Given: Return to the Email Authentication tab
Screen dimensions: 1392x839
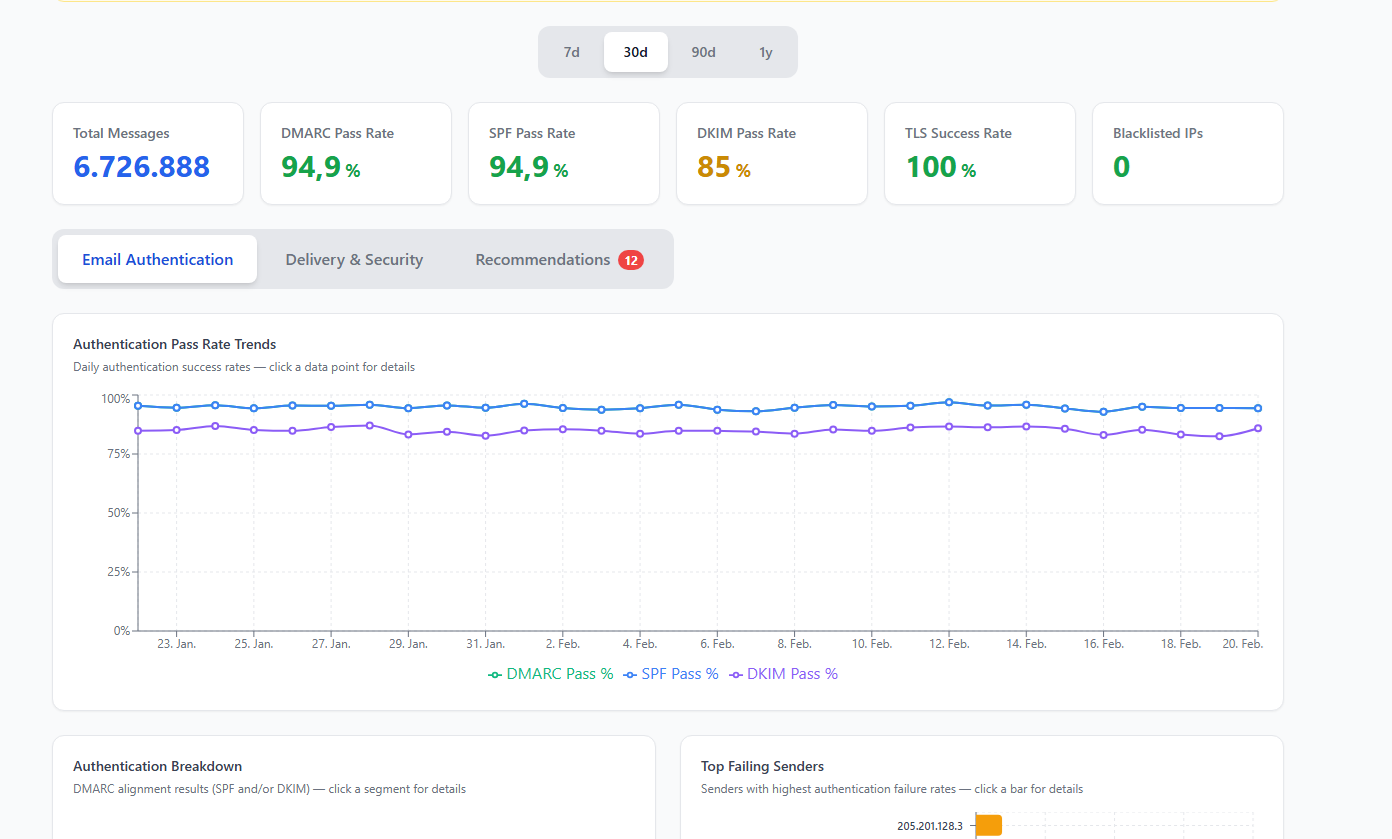Looking at the screenshot, I should click(x=156, y=259).
